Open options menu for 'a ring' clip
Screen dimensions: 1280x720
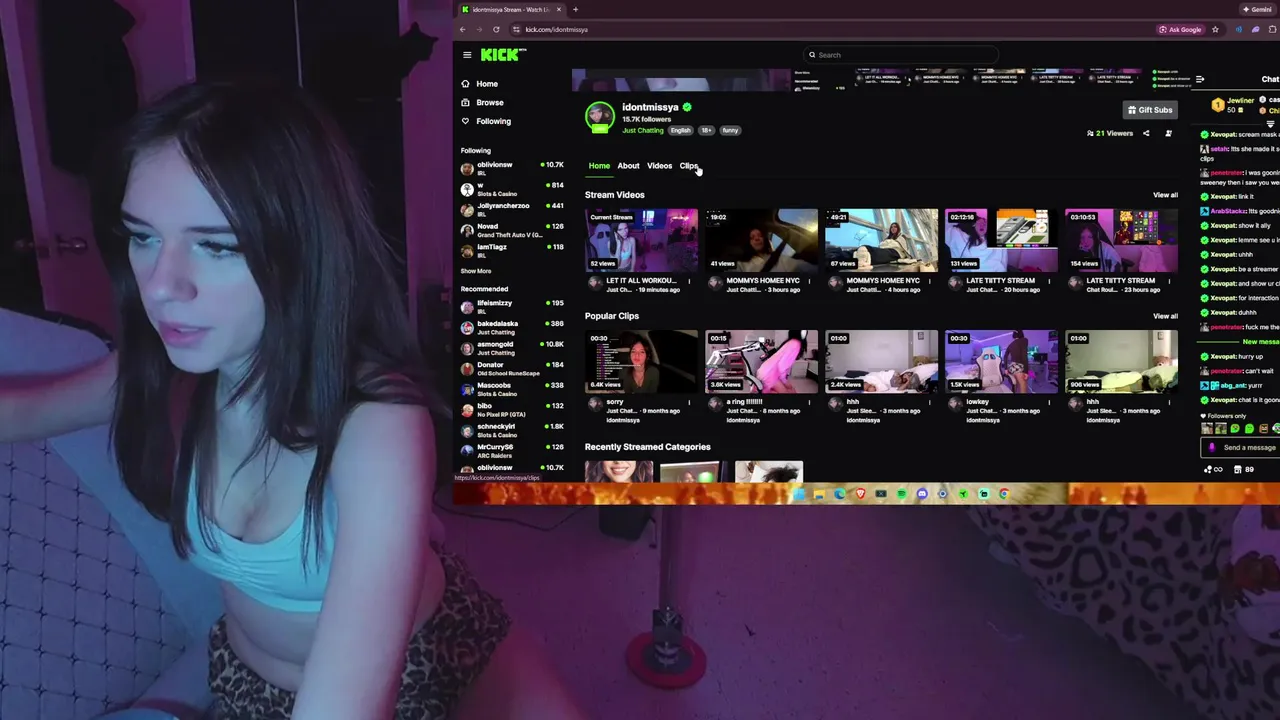809,402
